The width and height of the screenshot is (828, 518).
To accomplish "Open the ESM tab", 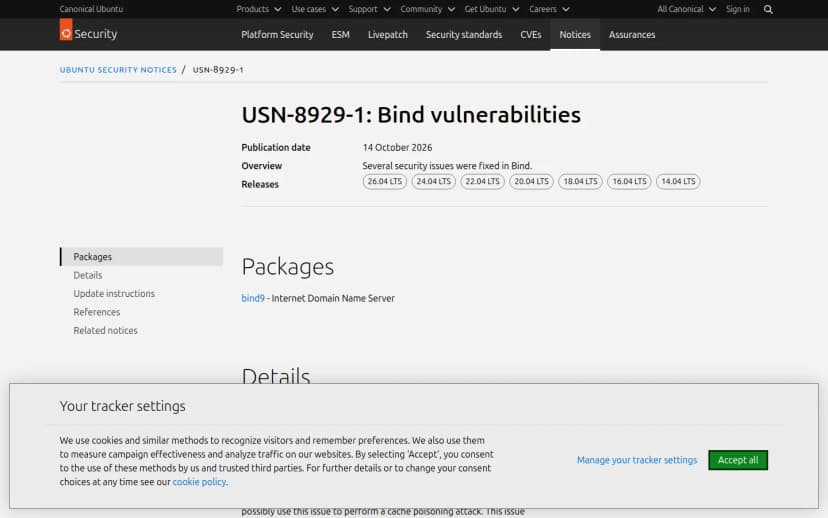I will point(341,34).
